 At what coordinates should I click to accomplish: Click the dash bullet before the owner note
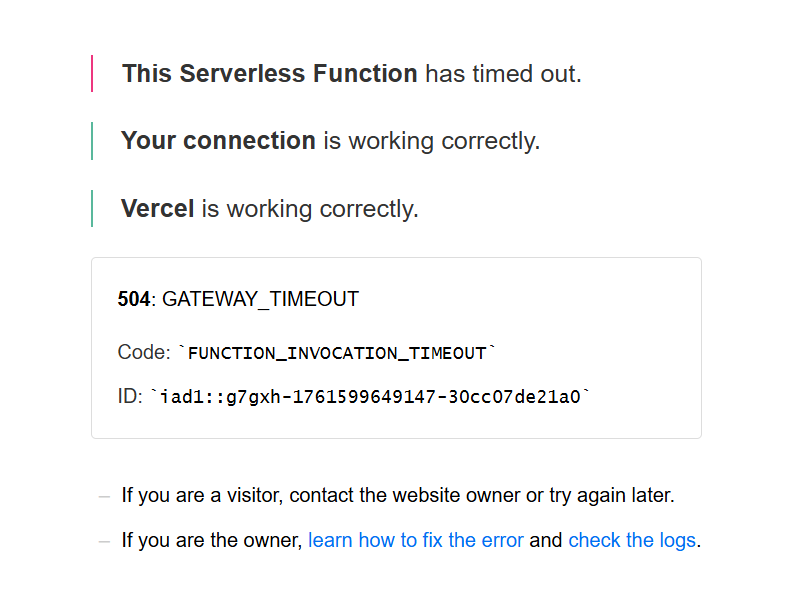coord(104,541)
